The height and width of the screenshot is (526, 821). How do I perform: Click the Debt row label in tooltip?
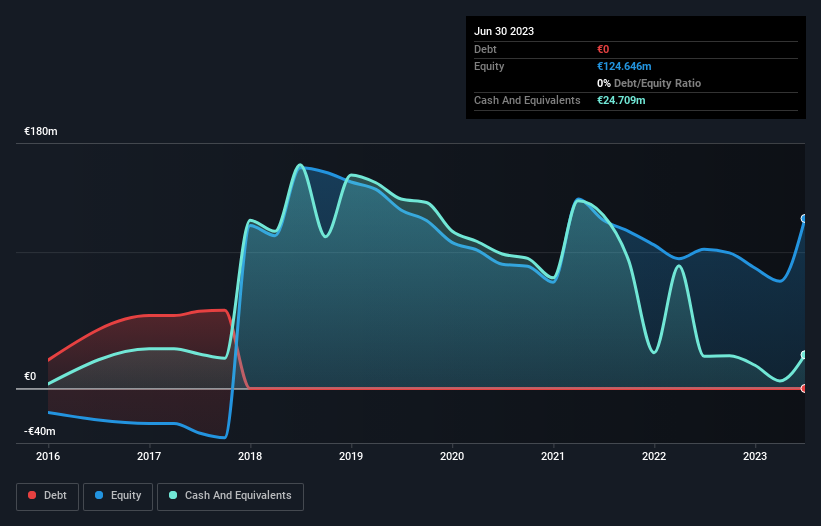point(485,49)
